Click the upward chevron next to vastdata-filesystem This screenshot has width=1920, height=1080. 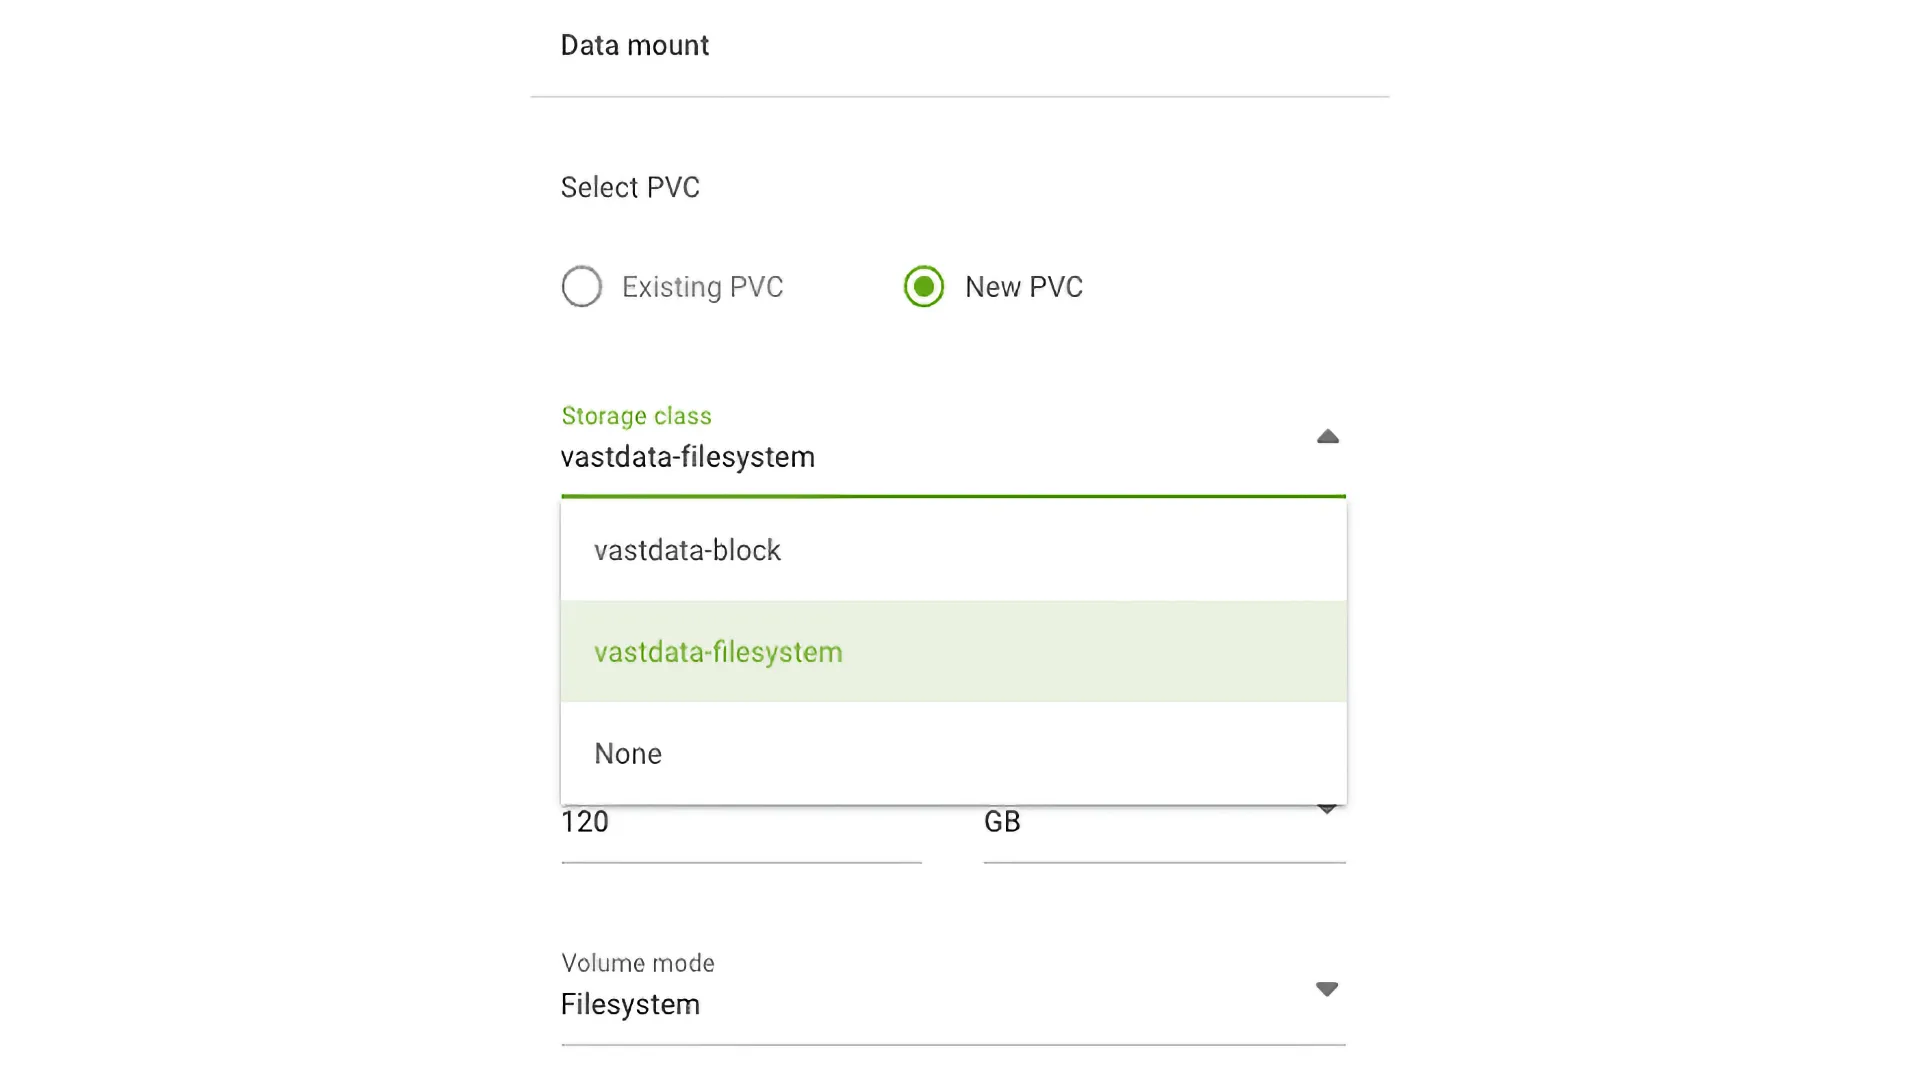1327,437
